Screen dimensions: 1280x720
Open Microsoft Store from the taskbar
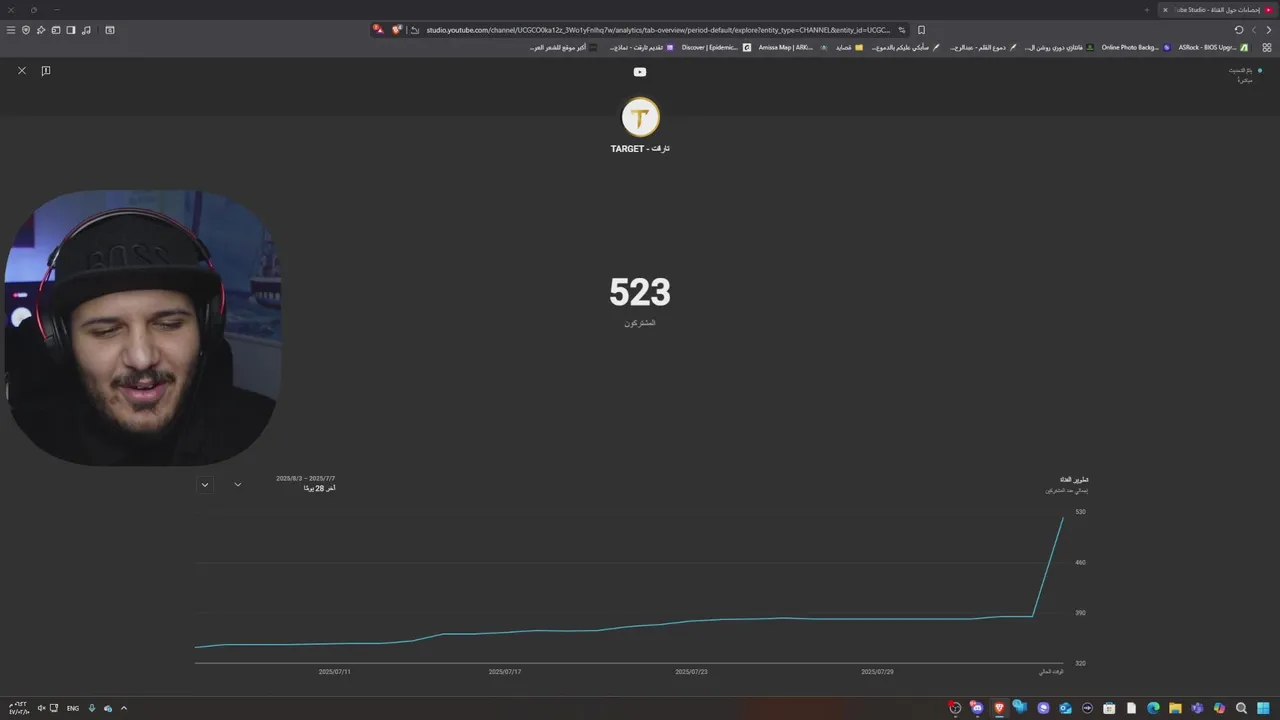[x=1109, y=708]
